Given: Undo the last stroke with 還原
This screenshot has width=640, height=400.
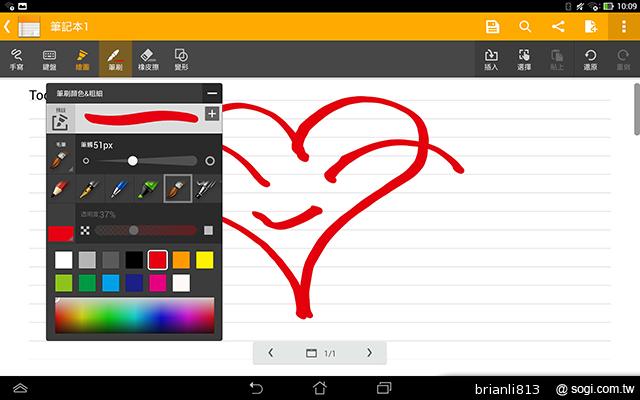Looking at the screenshot, I should [x=590, y=59].
